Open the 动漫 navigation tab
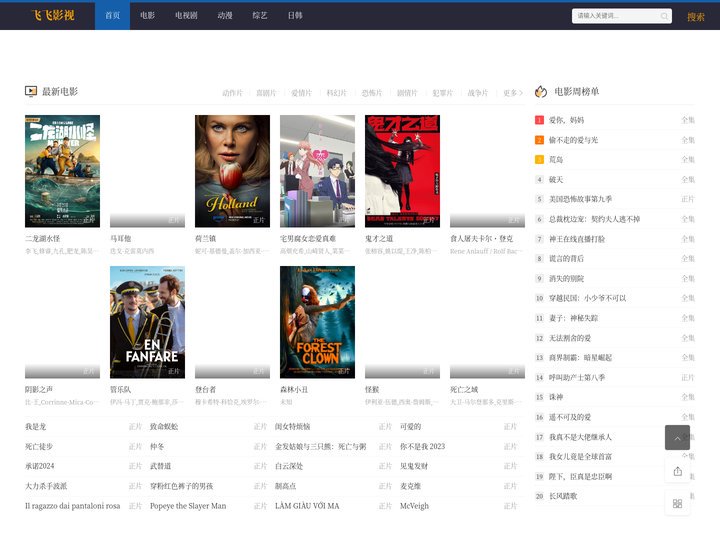 click(x=225, y=16)
